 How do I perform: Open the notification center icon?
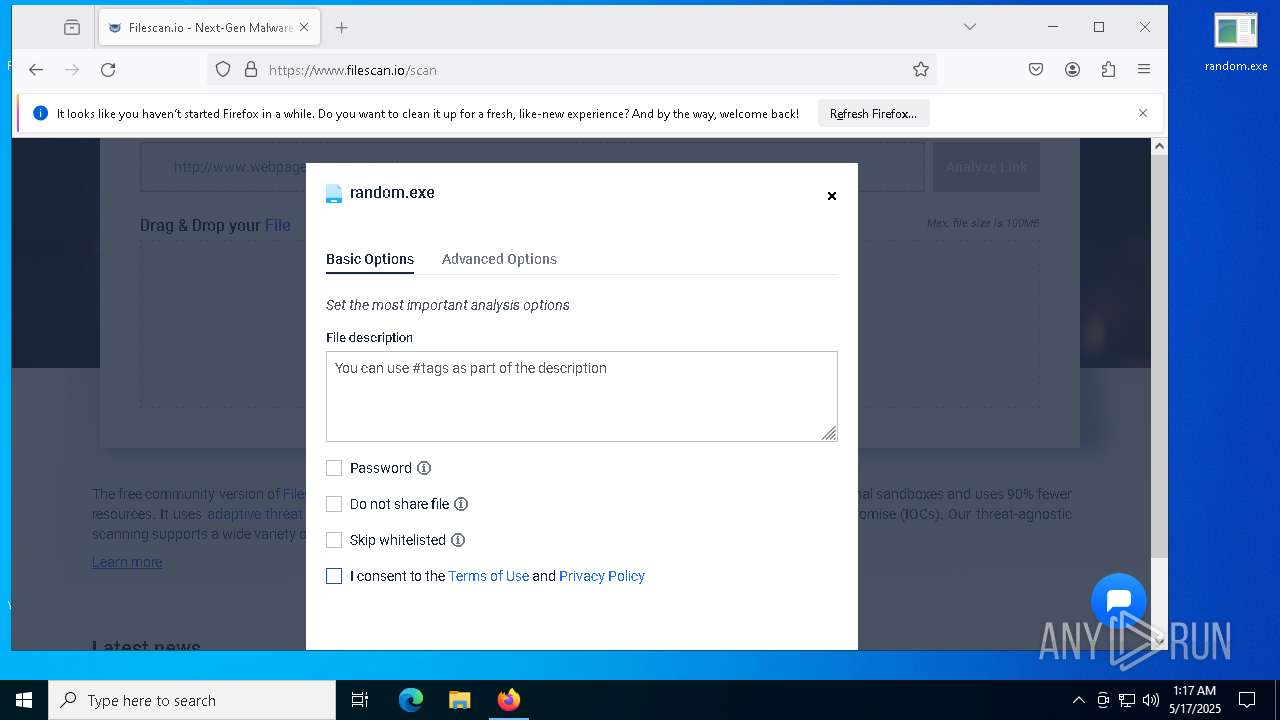pyautogui.click(x=1247, y=700)
